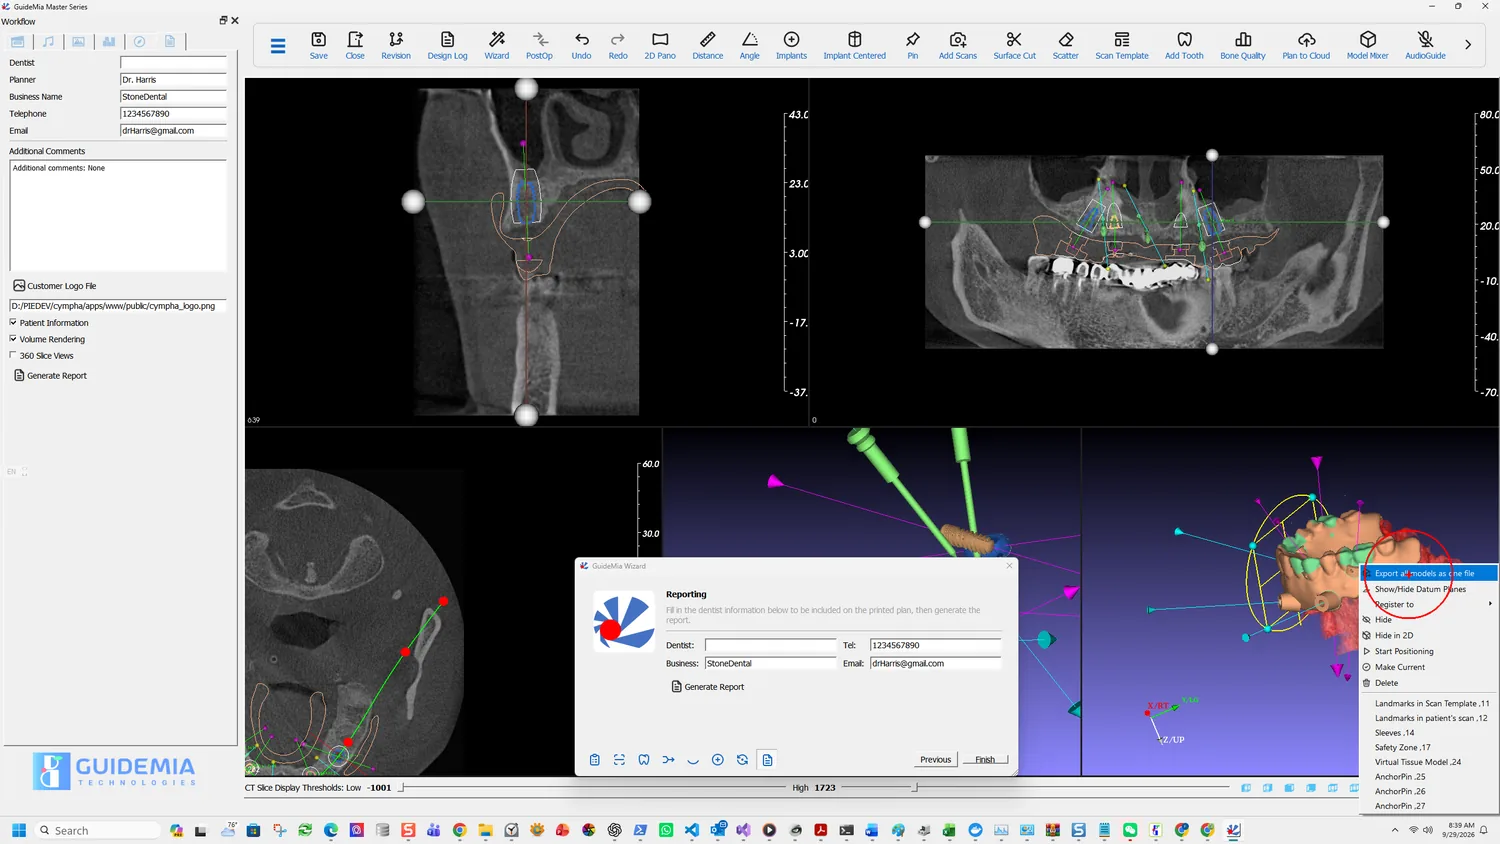The image size is (1500, 844).
Task: Activate the Distance measurement tool
Action: coord(708,45)
